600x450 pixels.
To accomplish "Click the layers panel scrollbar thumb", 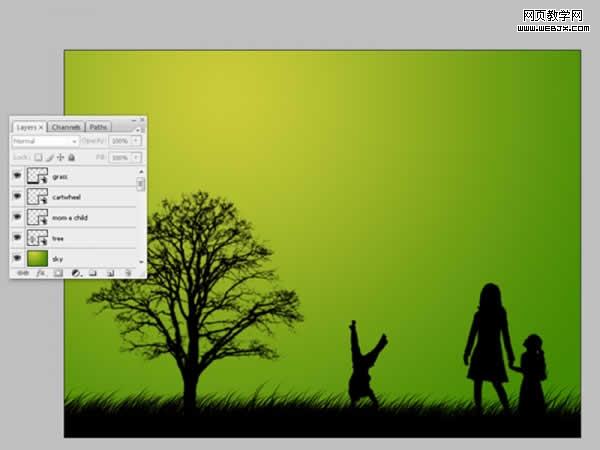I will (140, 184).
